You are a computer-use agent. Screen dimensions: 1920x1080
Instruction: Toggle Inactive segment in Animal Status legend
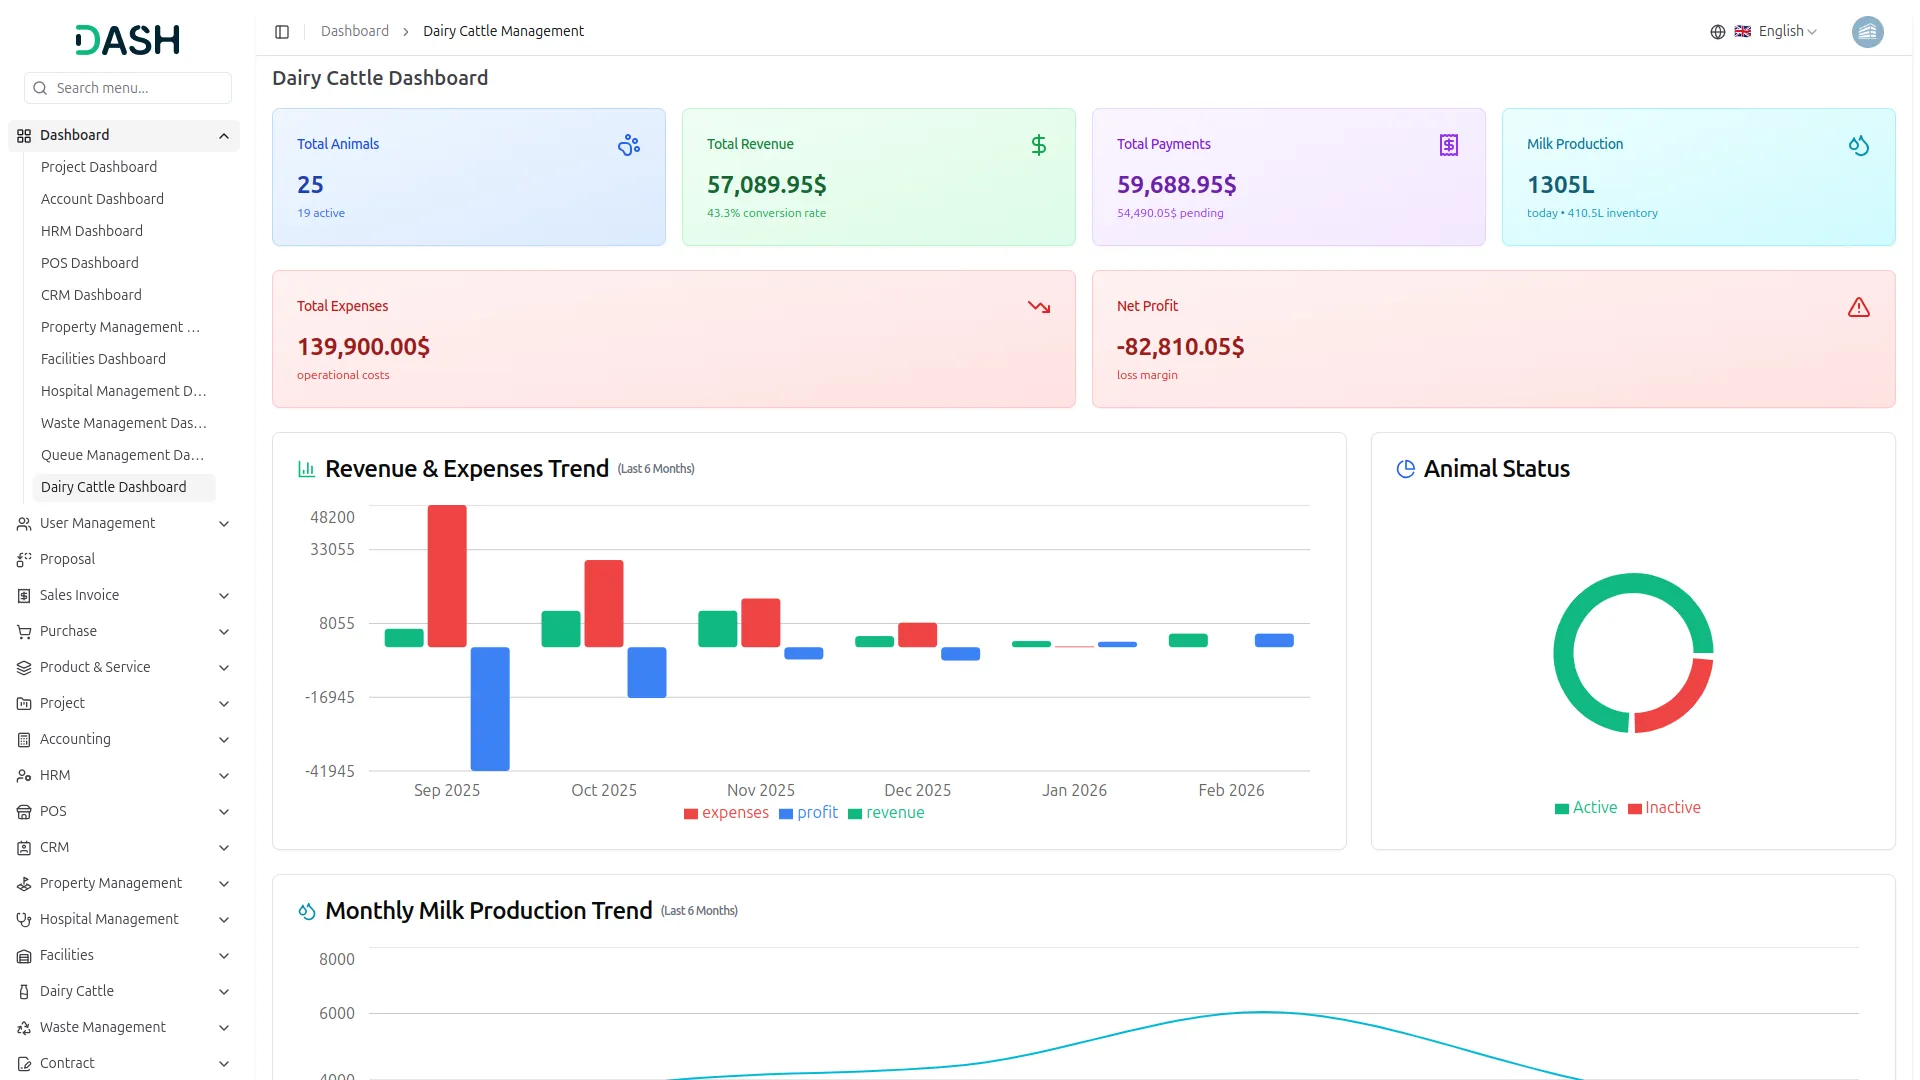tap(1664, 808)
